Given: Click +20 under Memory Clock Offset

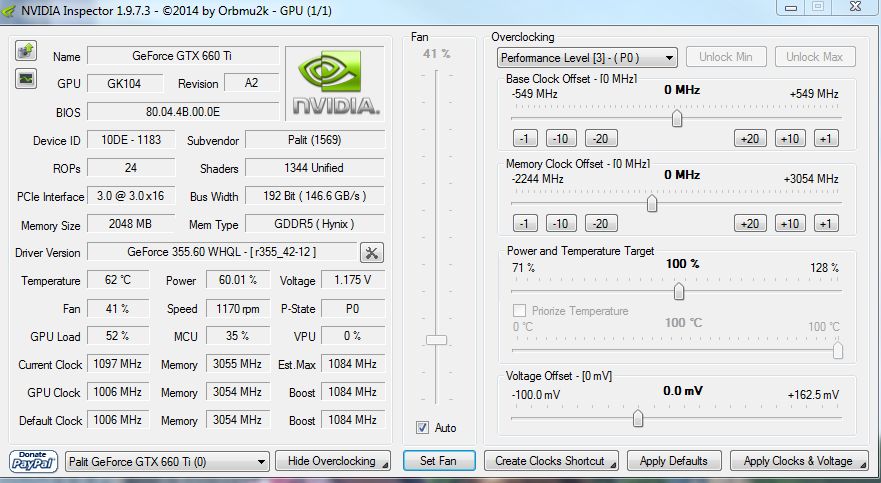Looking at the screenshot, I should tap(750, 224).
